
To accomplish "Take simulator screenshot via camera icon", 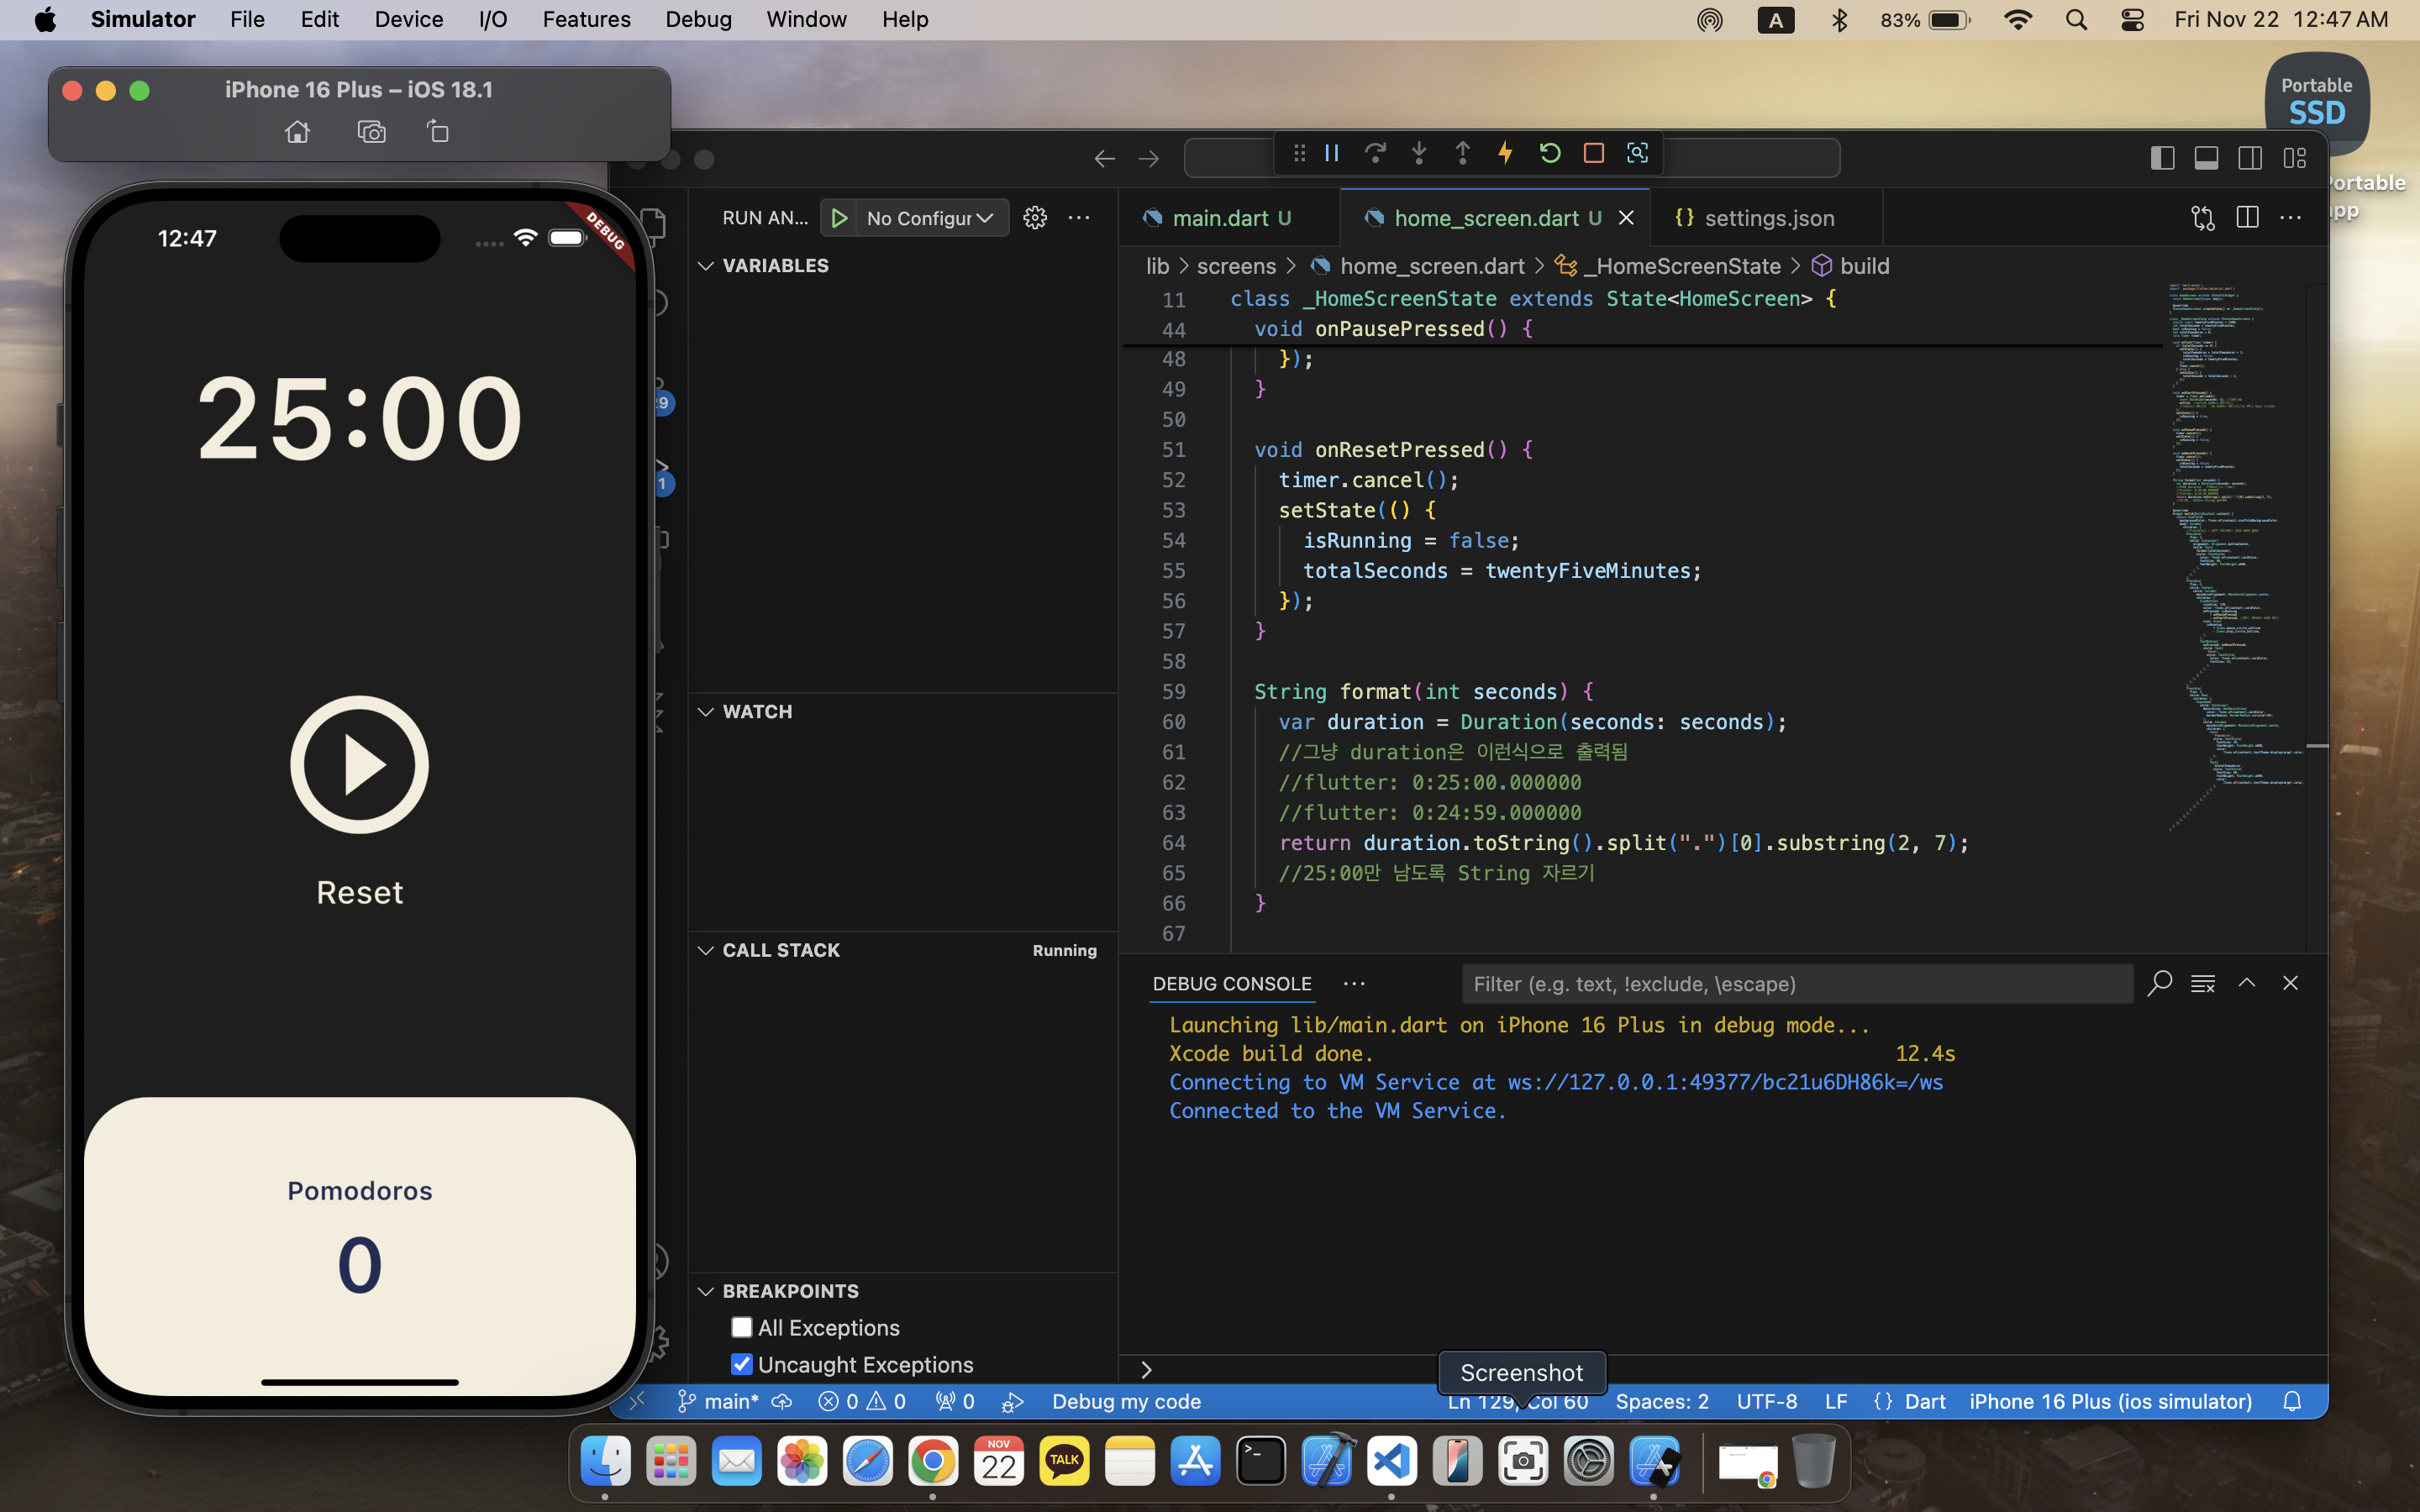I will pos(371,132).
